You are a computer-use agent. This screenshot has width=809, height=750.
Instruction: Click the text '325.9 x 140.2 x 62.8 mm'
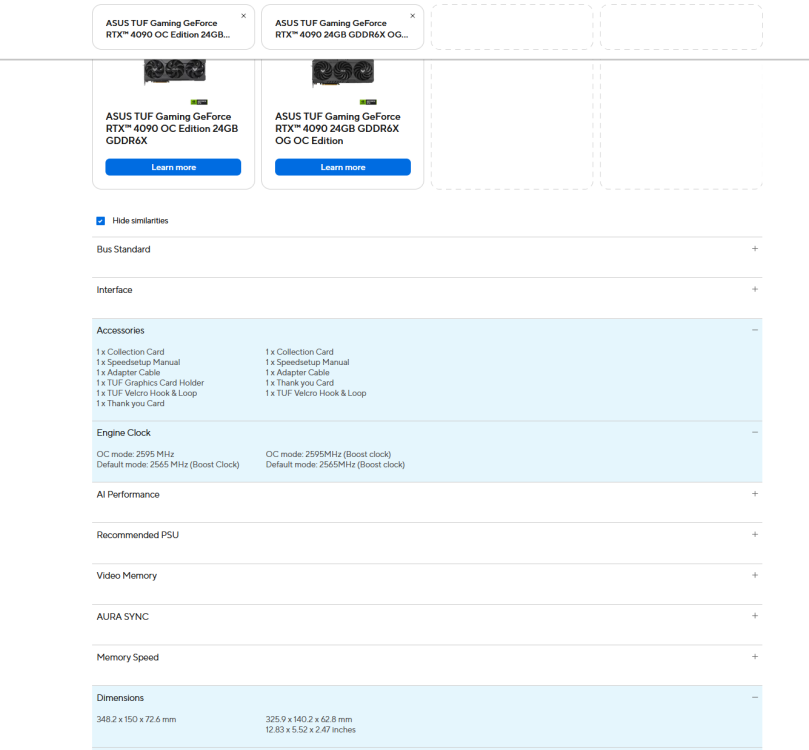(309, 719)
